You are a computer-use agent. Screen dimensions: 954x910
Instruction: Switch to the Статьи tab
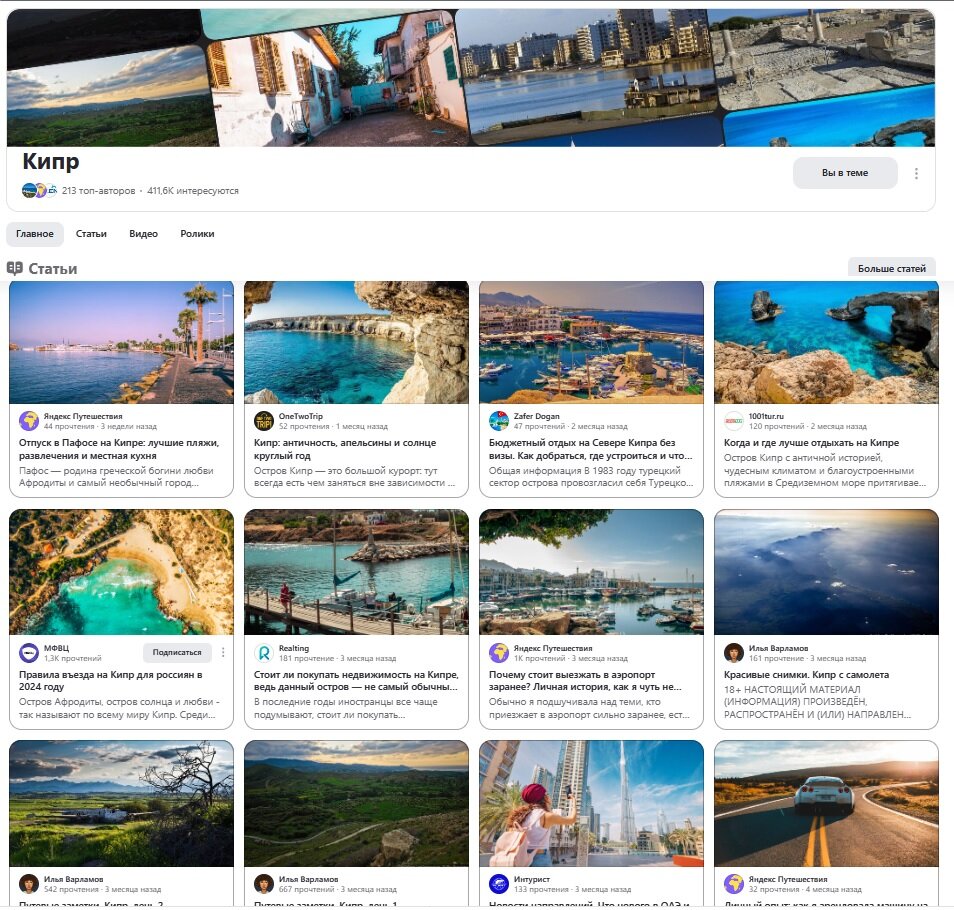pyautogui.click(x=91, y=234)
